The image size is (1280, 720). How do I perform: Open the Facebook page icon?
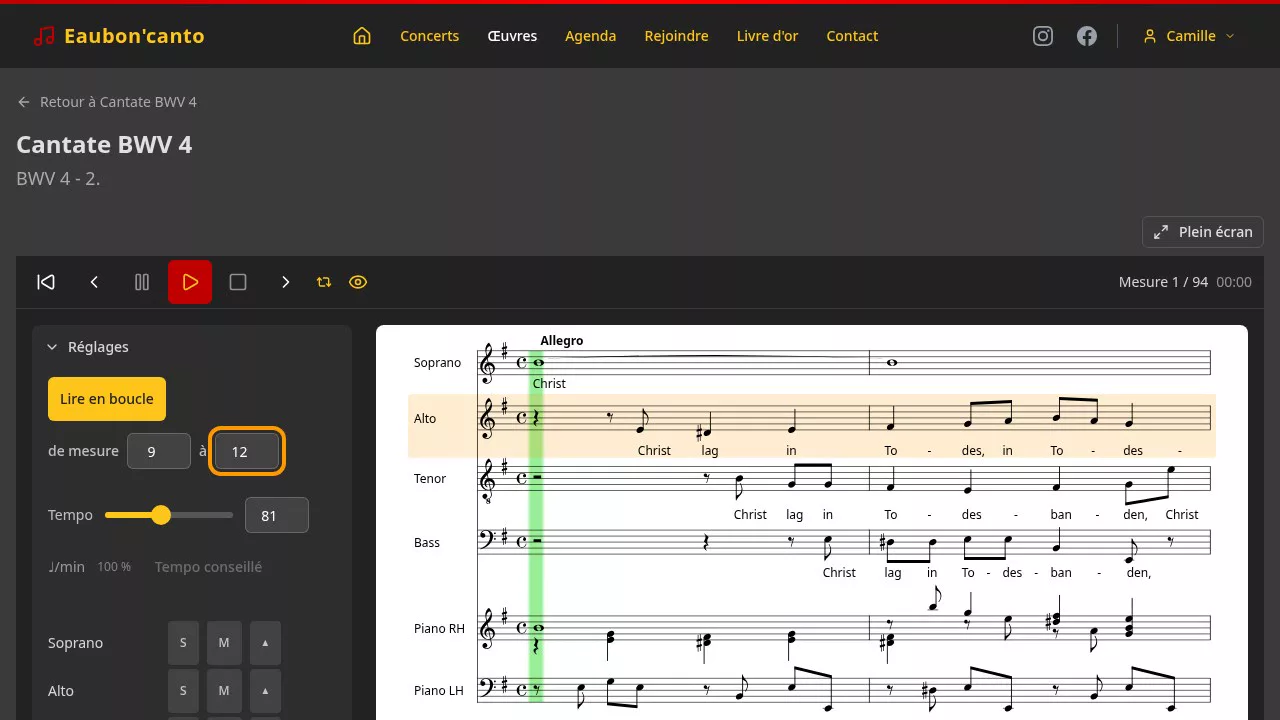1087,36
